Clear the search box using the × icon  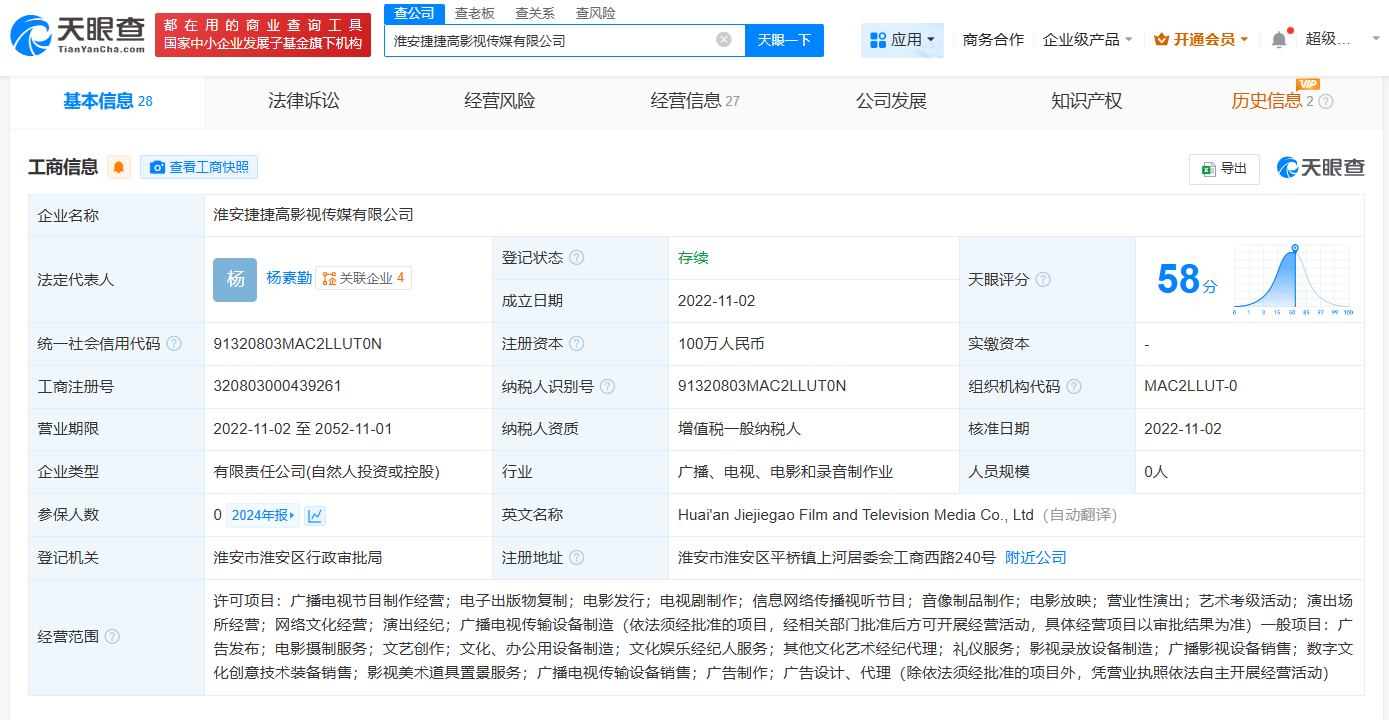725,40
